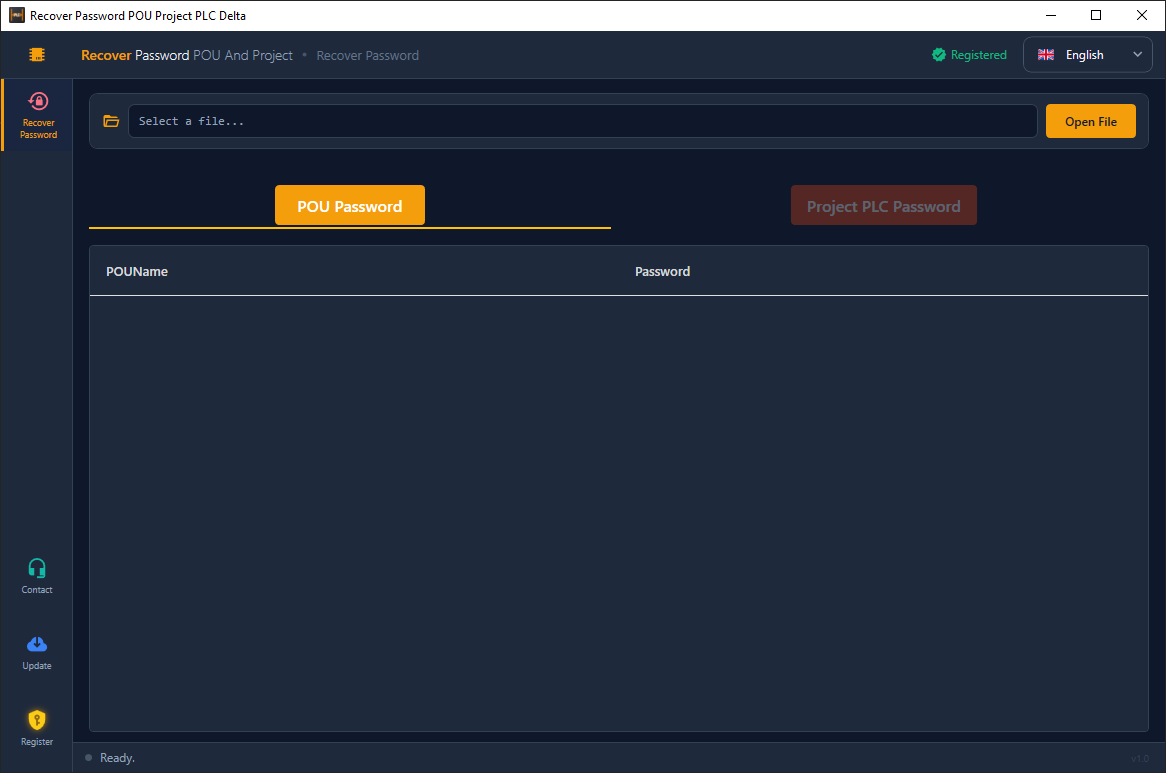Click the POUName column header
Image resolution: width=1166 pixels, height=773 pixels.
[137, 272]
